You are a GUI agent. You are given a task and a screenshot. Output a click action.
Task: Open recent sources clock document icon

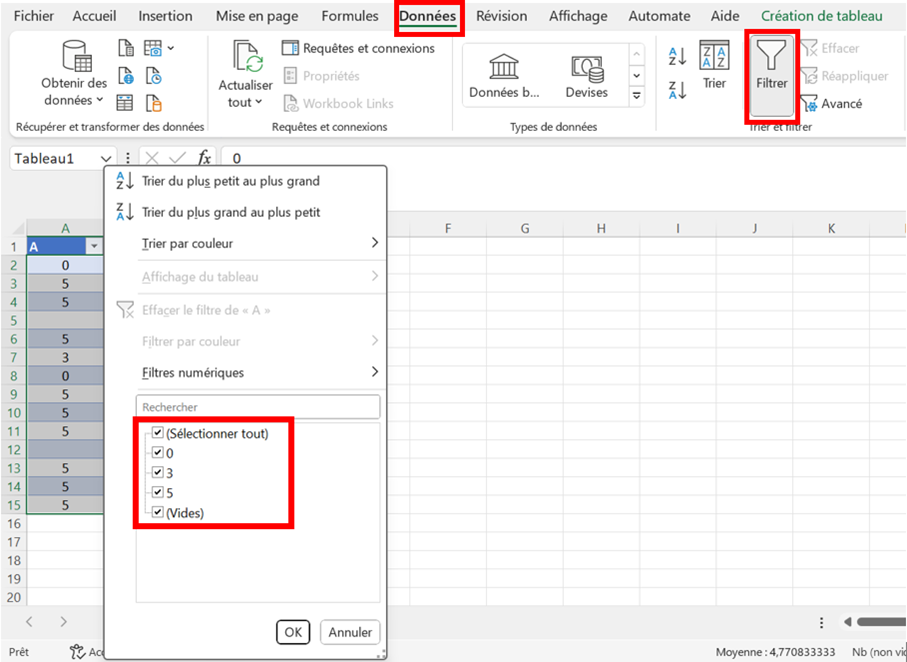tap(153, 76)
